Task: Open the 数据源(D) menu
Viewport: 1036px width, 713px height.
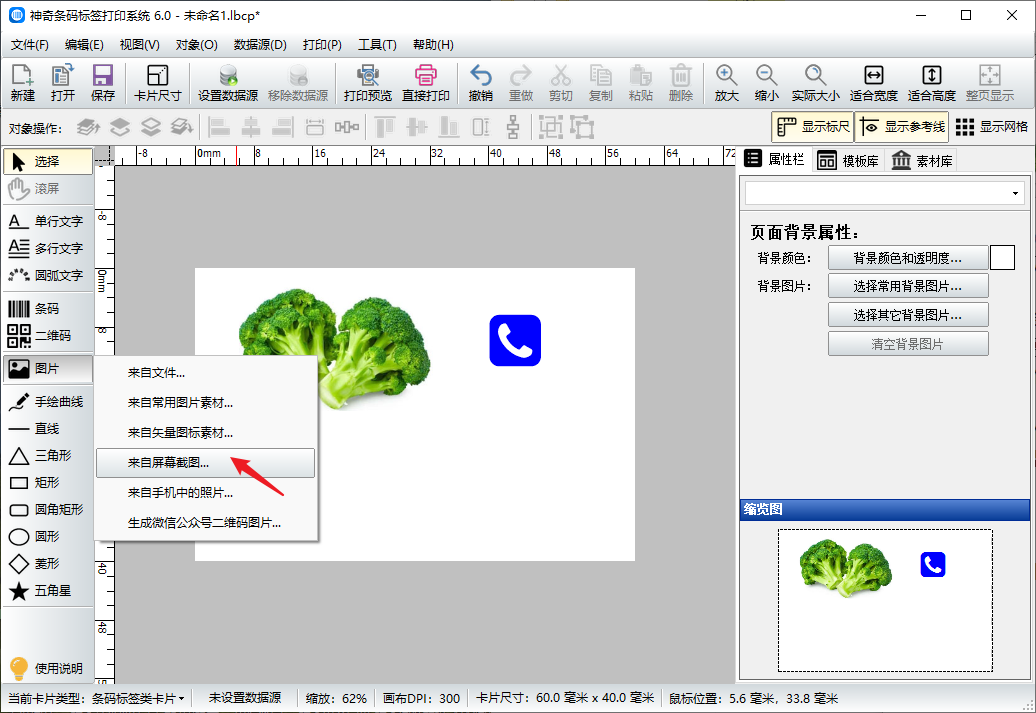Action: pos(260,45)
